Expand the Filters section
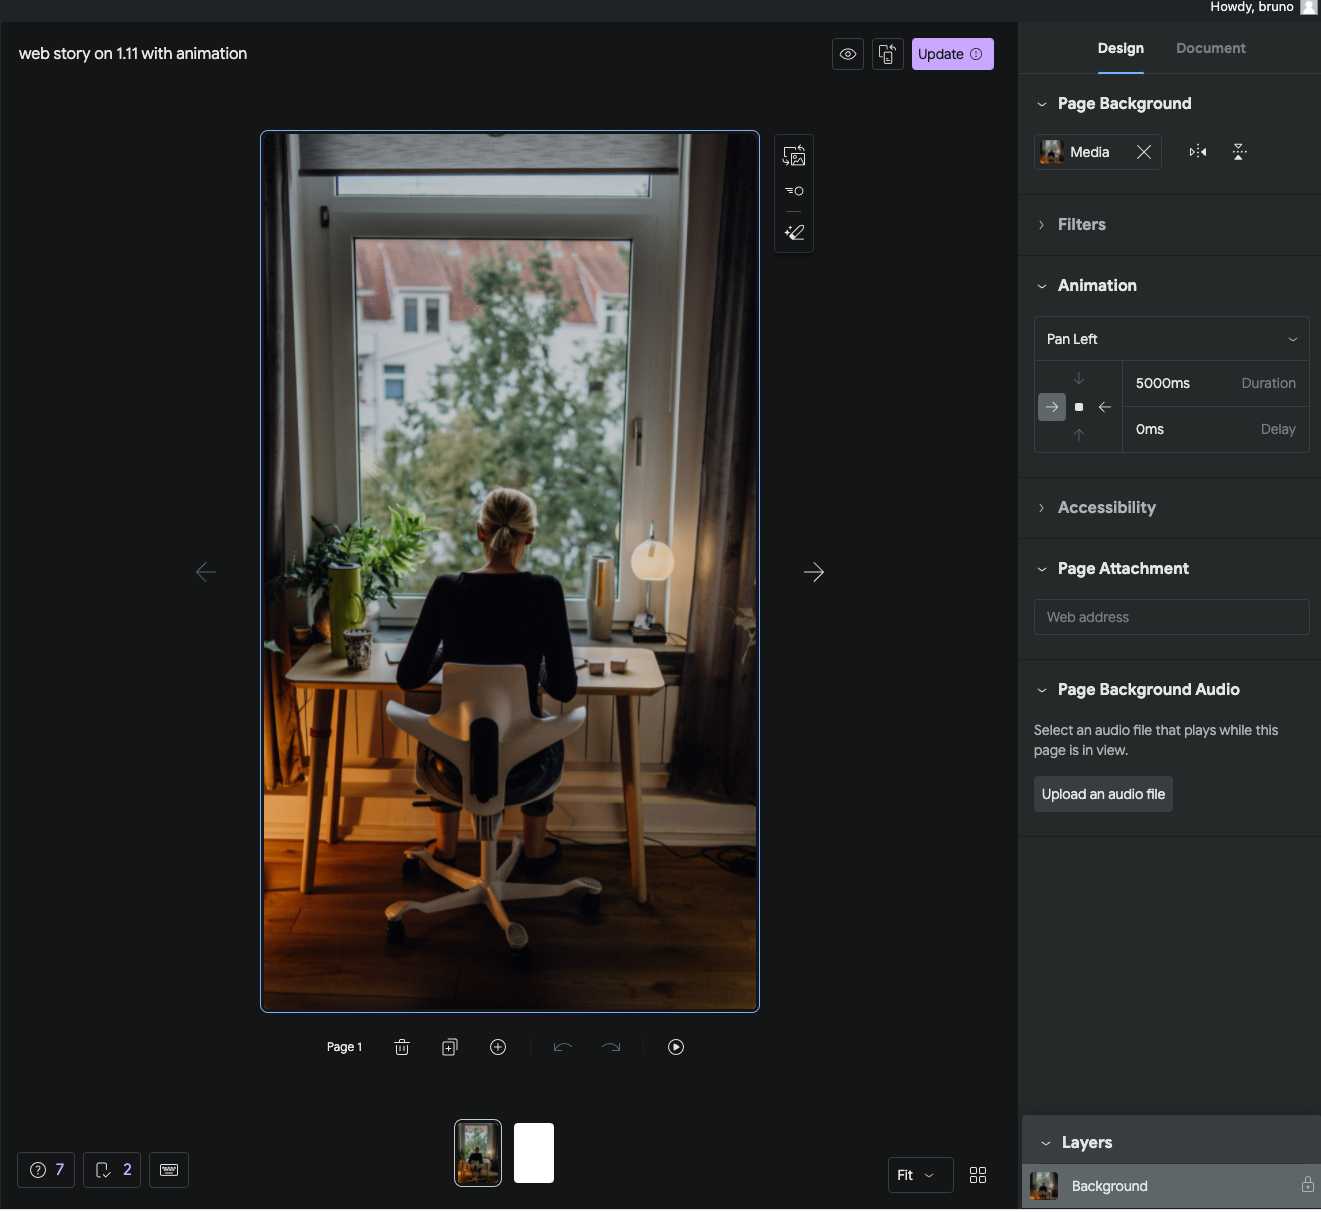The width and height of the screenshot is (1321, 1212). click(x=1081, y=224)
